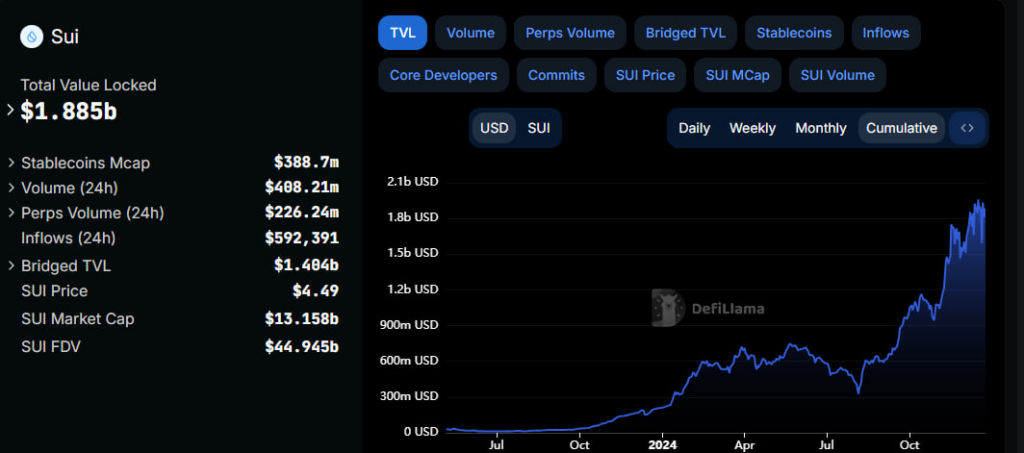Click the SUI FDV label
1024x453 pixels.
pyautogui.click(x=51, y=347)
